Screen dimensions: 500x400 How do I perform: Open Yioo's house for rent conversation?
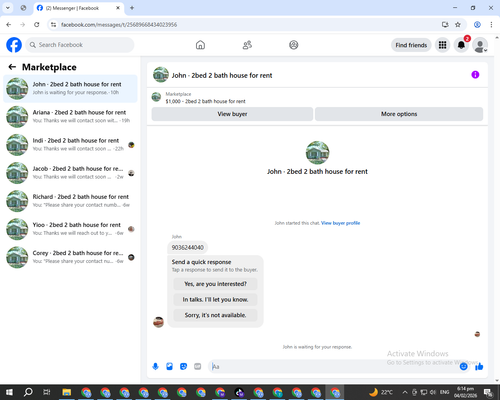point(70,229)
